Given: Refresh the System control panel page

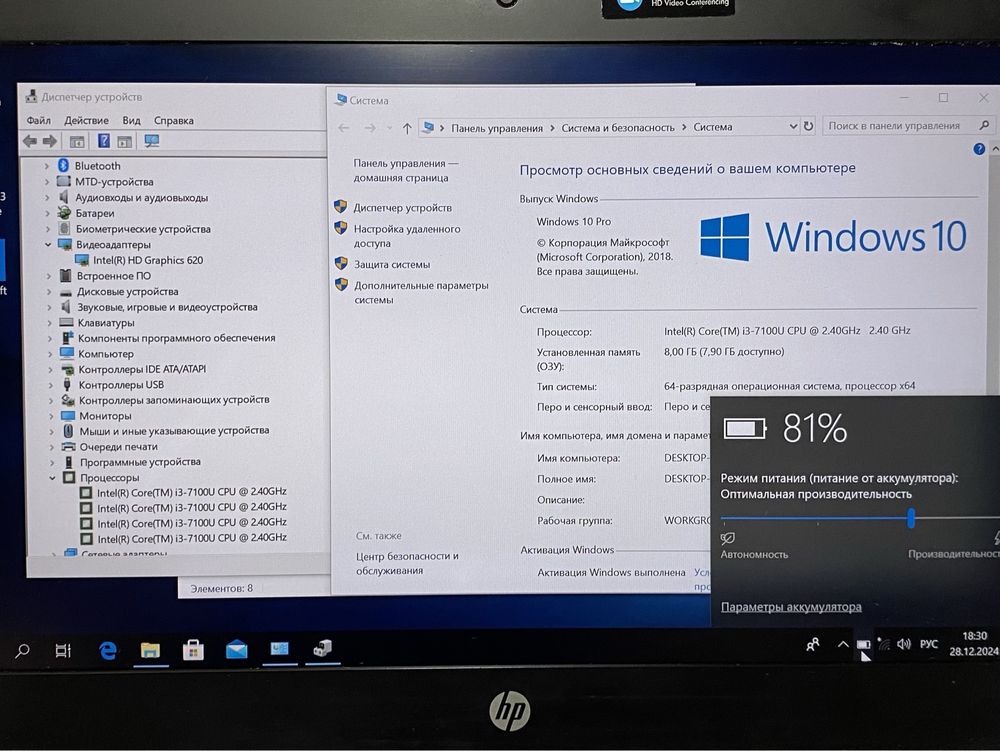Looking at the screenshot, I should [809, 126].
